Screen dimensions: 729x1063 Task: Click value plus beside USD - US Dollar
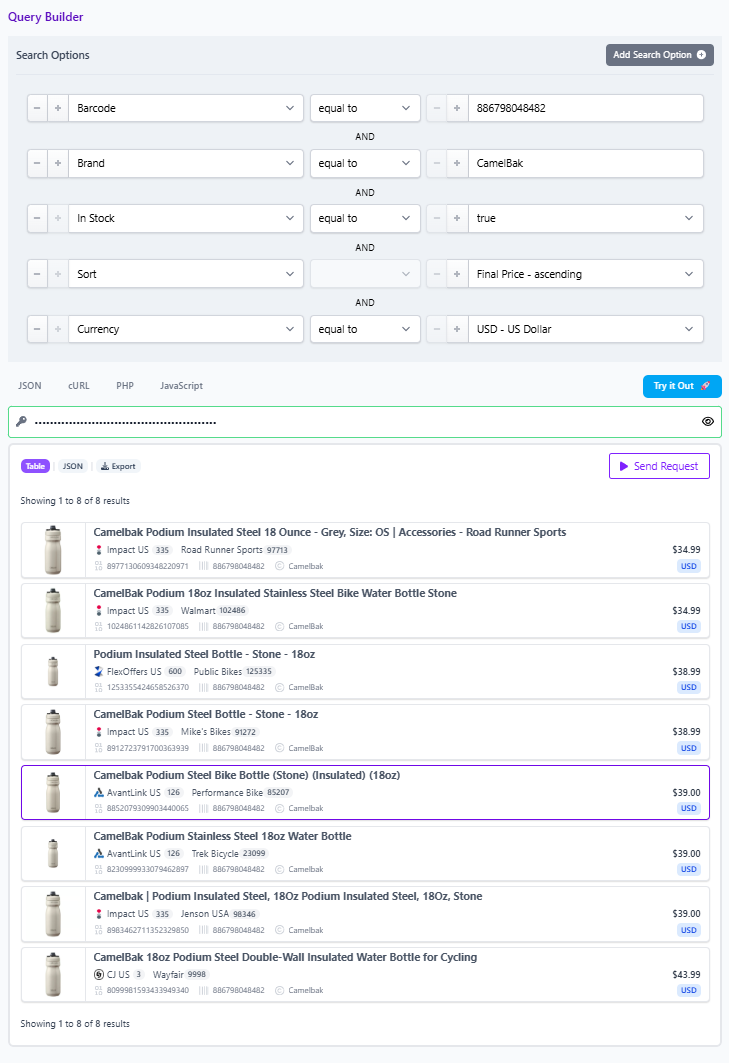click(x=457, y=329)
